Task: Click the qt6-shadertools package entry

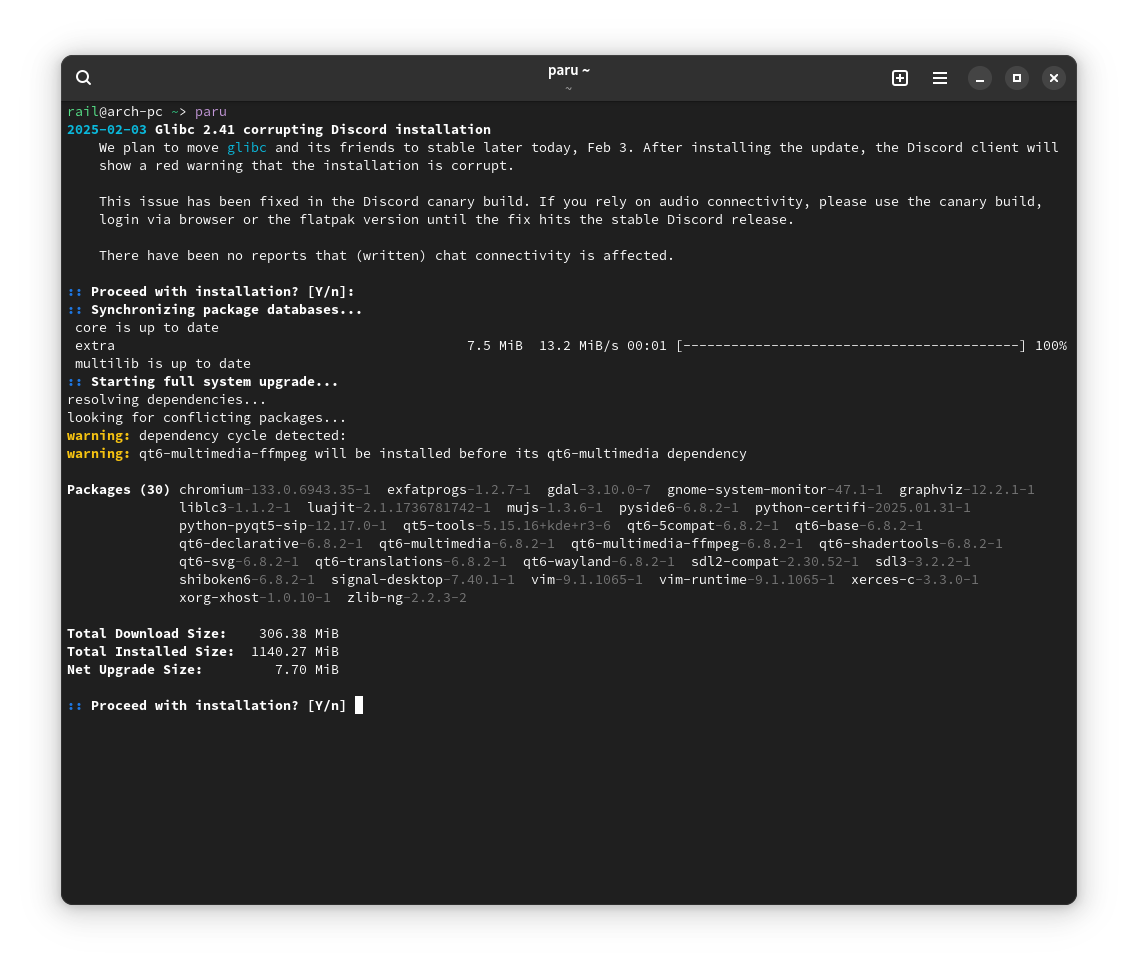Action: pyautogui.click(x=910, y=544)
